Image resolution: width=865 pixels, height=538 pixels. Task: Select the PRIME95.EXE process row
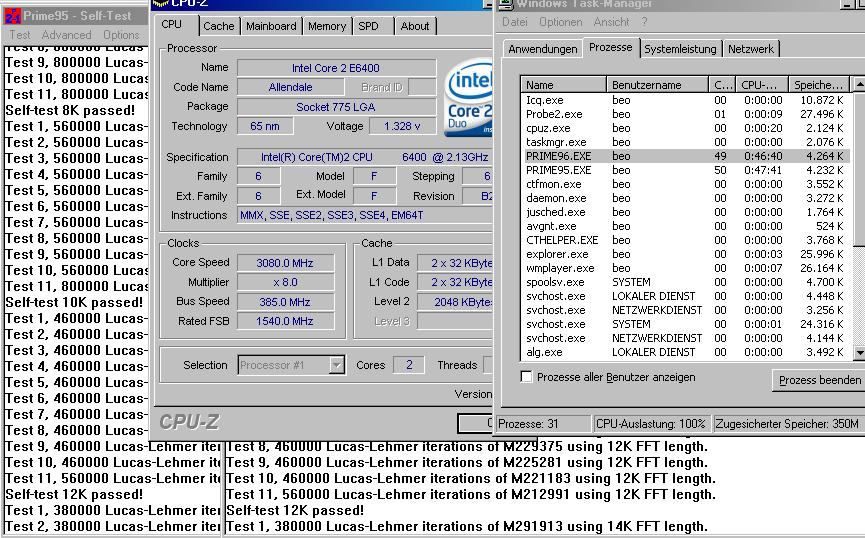click(685, 170)
